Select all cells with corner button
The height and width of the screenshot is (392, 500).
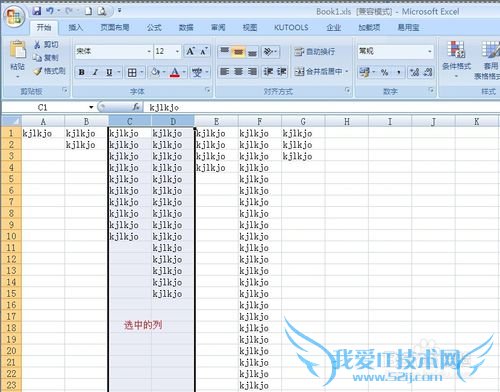coord(12,121)
